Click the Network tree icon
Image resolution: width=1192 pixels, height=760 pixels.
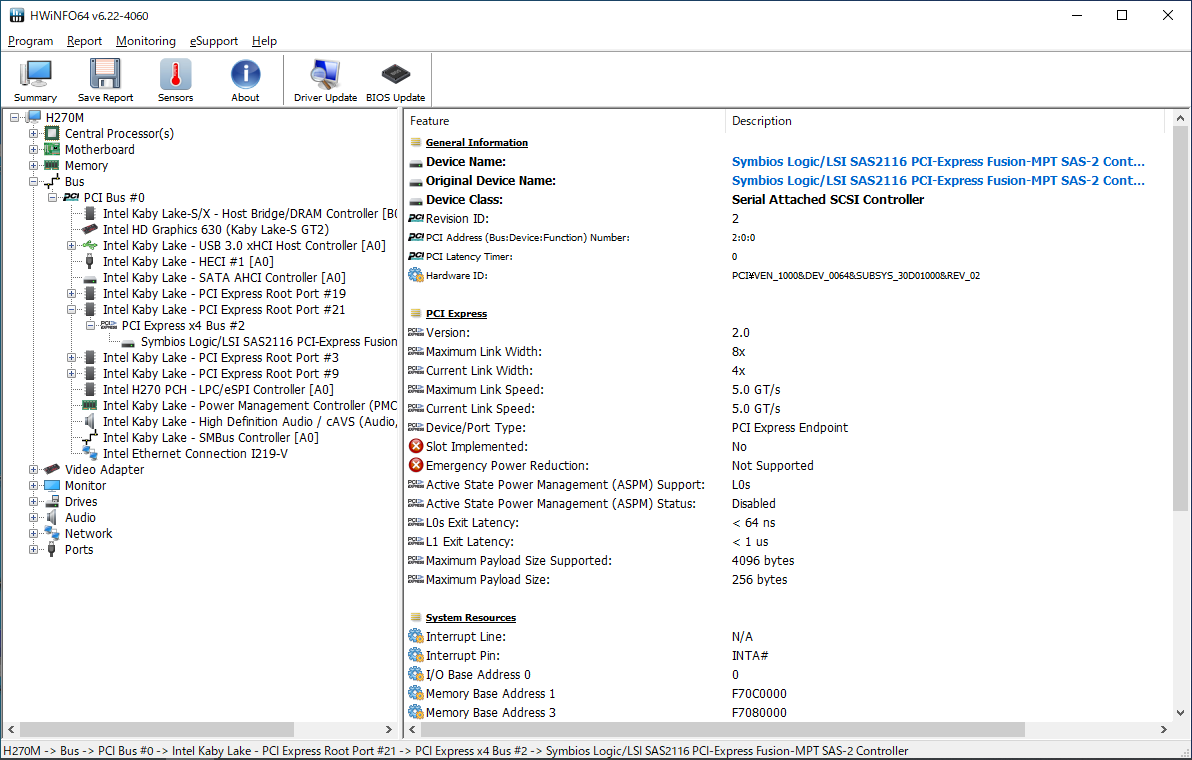point(52,534)
